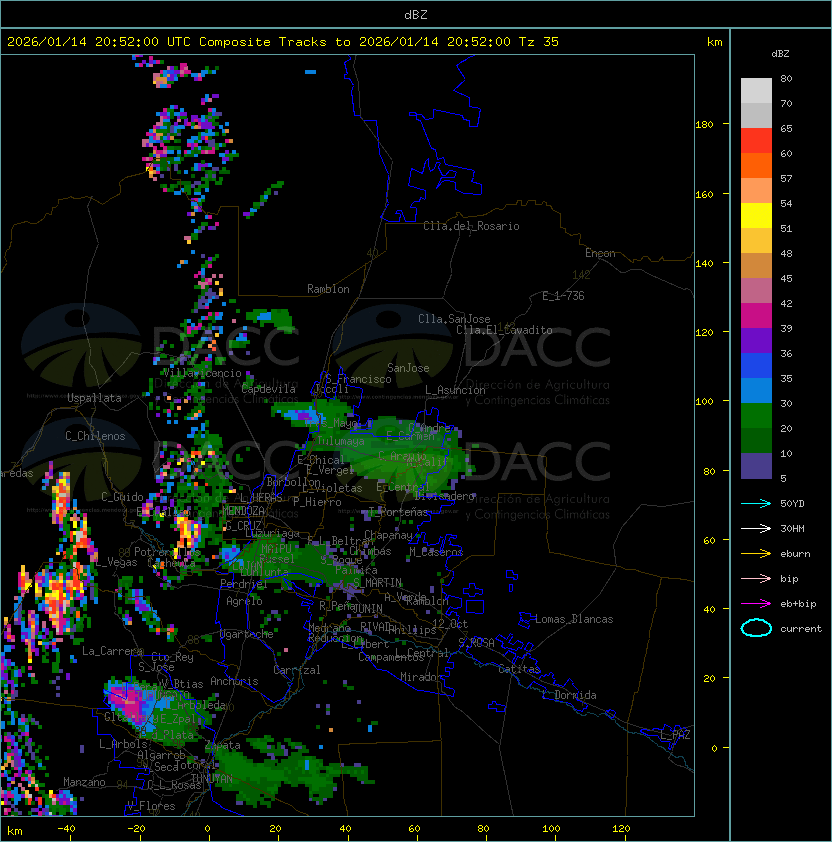Click the '30HM' legend label

coord(792,528)
